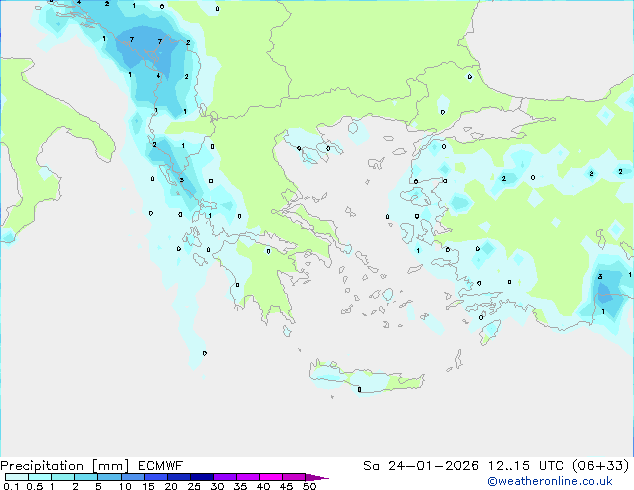The height and width of the screenshot is (490, 634).
Task: Click the 45–50 mm legend swatch
Action: (294, 477)
